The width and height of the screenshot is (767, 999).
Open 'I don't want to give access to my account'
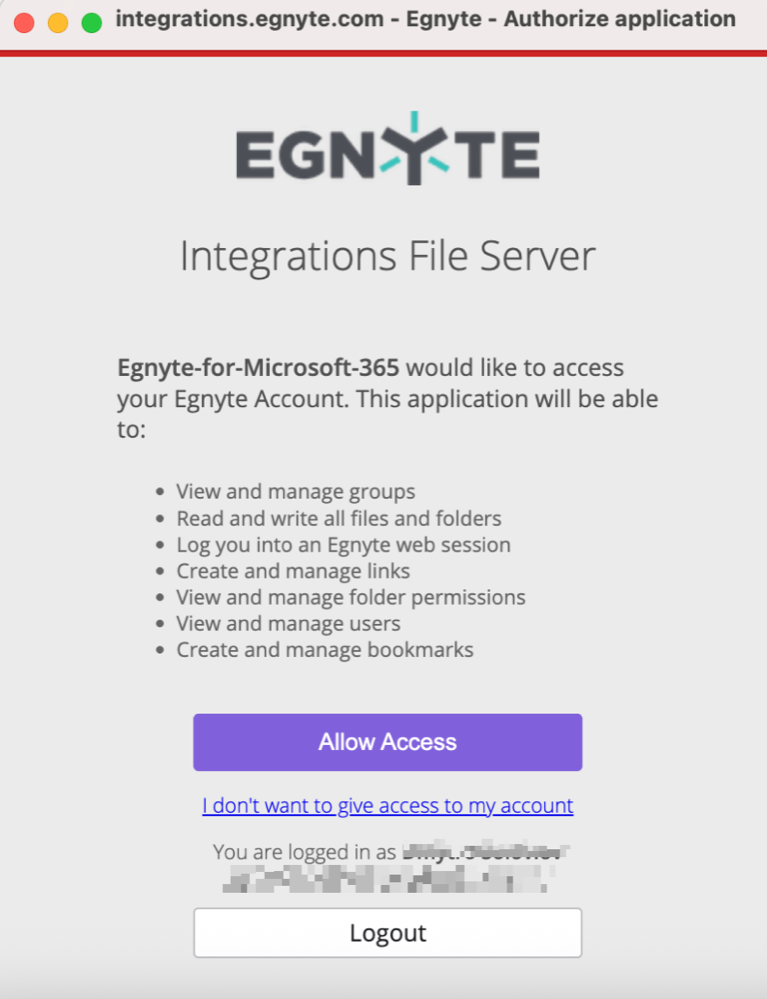[x=387, y=806]
